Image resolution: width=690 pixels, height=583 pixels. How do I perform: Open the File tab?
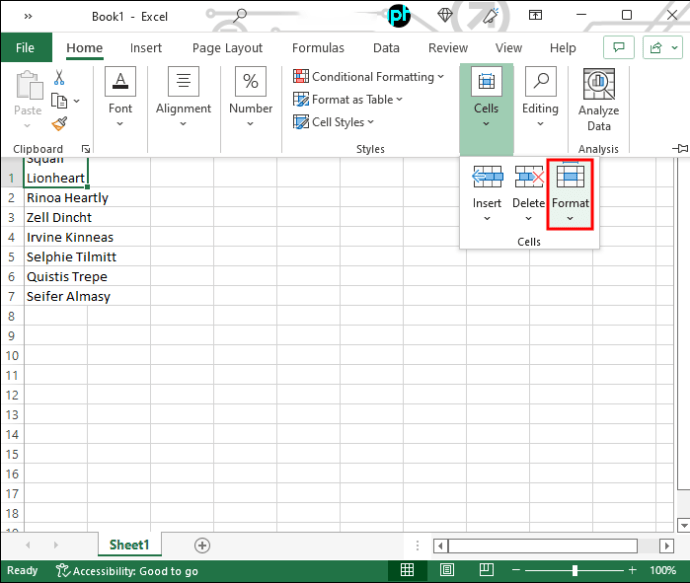point(25,48)
